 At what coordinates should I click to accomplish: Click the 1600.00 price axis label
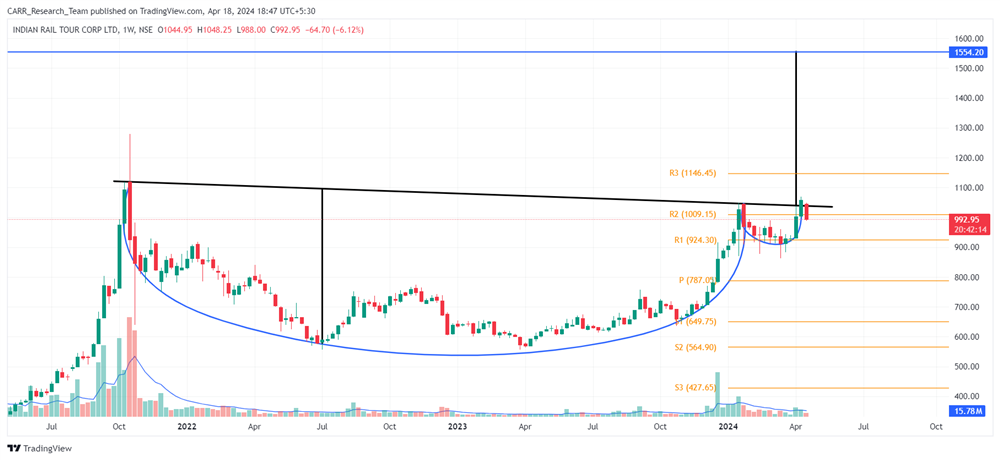970,39
